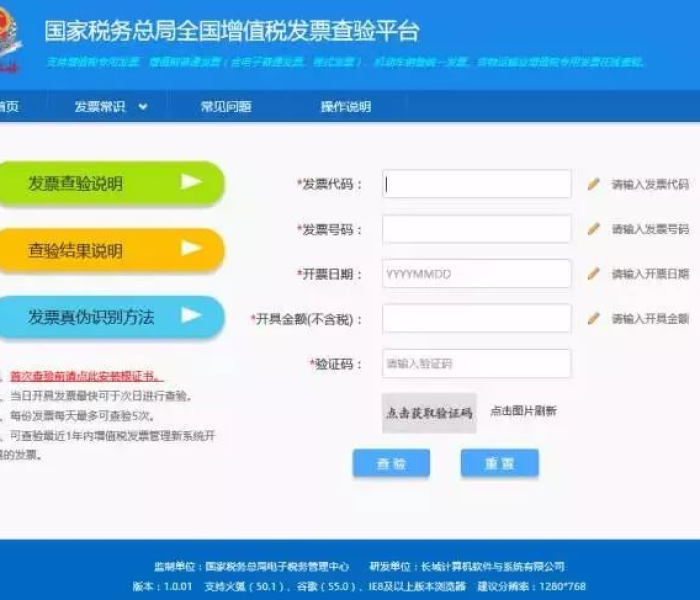
Task: Click hint text 请输入开具金额
Action: [650, 319]
